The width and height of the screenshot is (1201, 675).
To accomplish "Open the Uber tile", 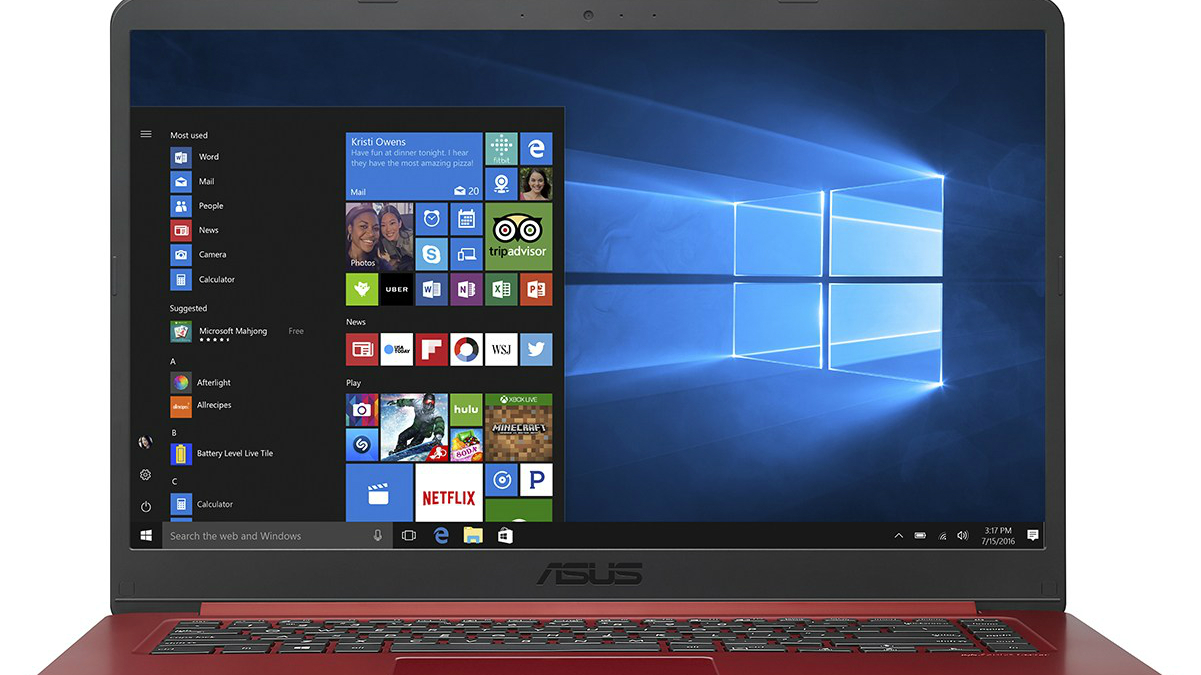I will tap(396, 289).
